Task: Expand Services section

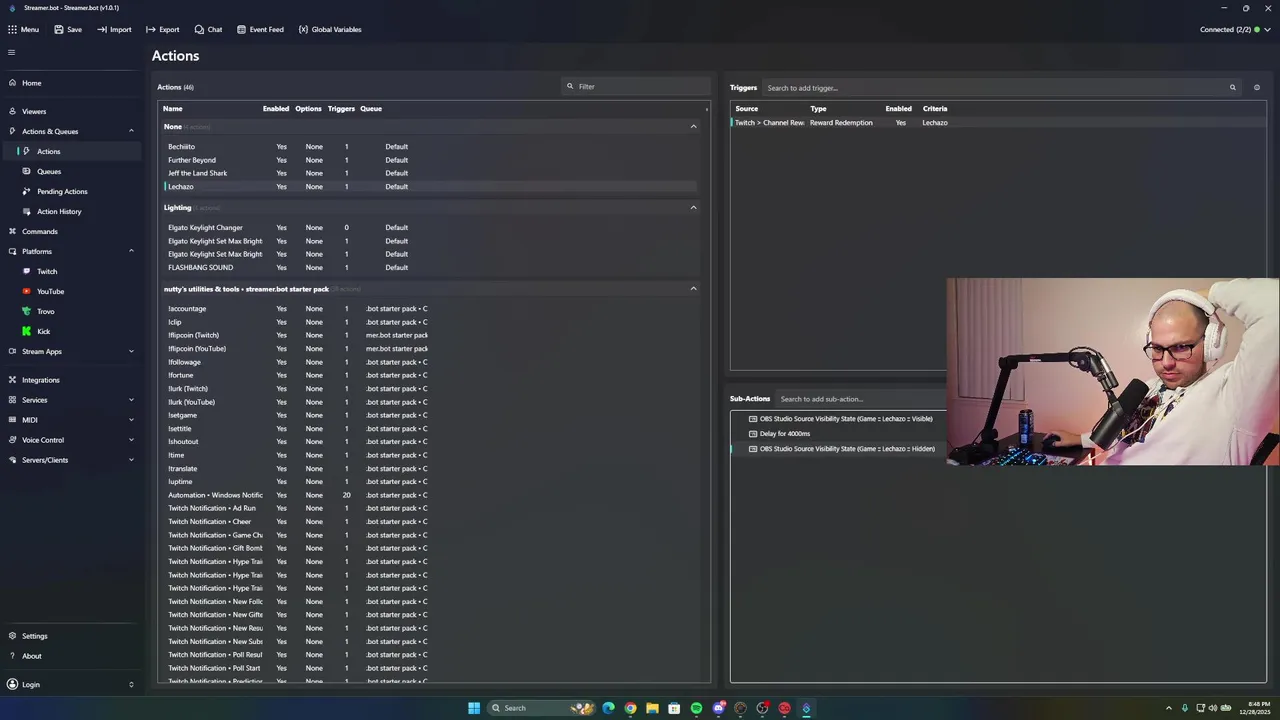Action: pyautogui.click(x=131, y=400)
